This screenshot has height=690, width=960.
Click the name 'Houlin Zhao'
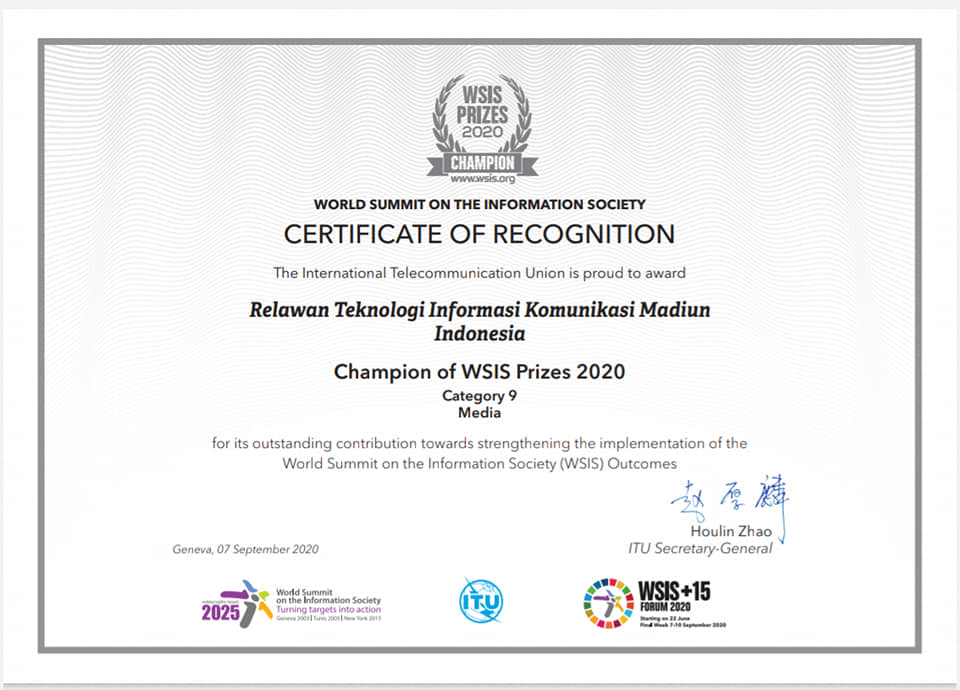click(x=731, y=531)
